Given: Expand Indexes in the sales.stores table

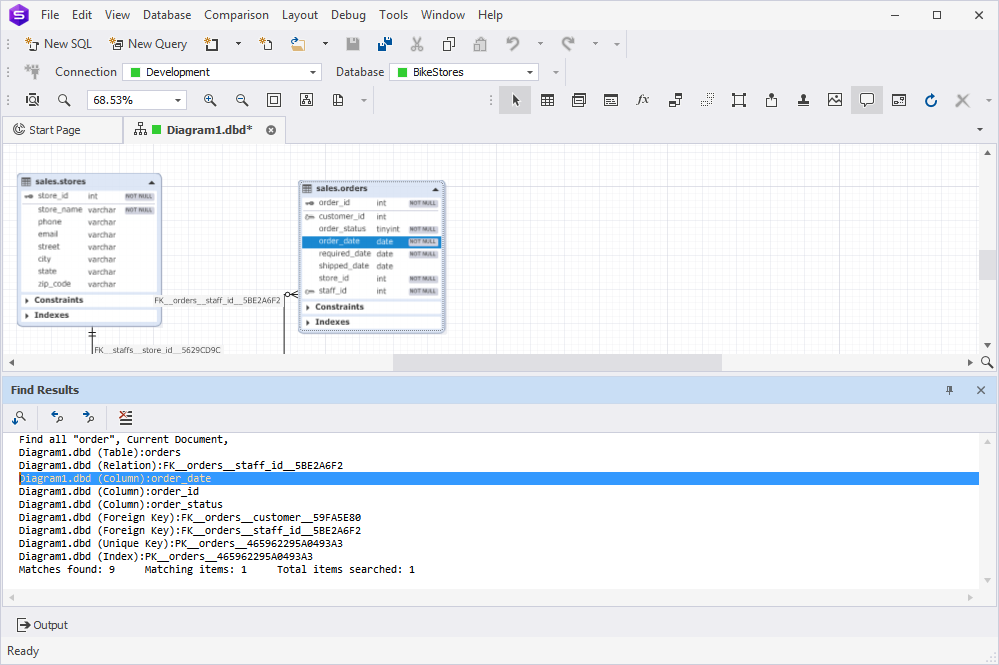Looking at the screenshot, I should 27,316.
